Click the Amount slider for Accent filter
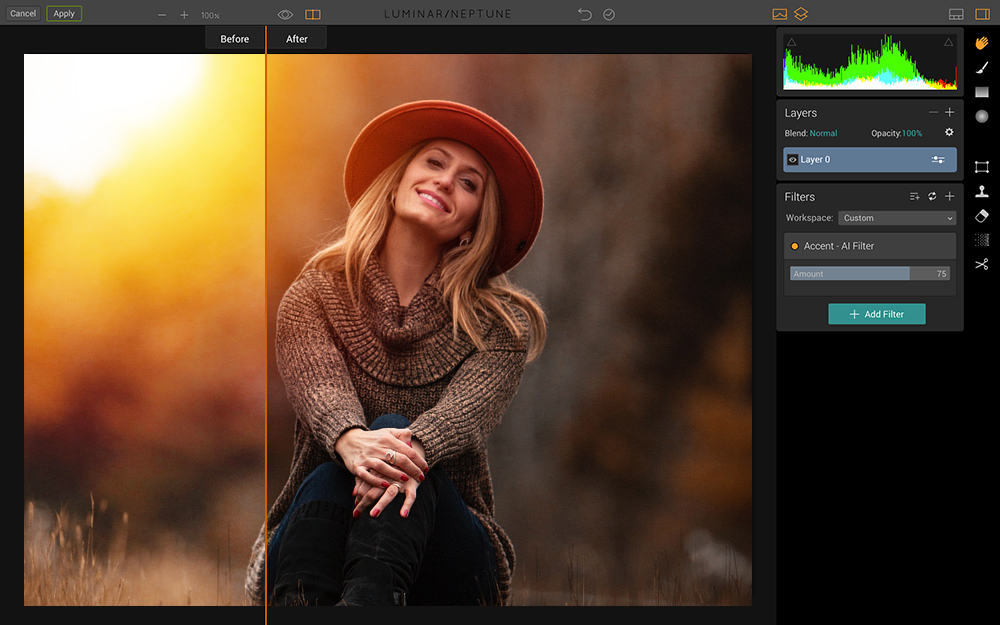Screen dimensions: 1000x625 (x=869, y=274)
